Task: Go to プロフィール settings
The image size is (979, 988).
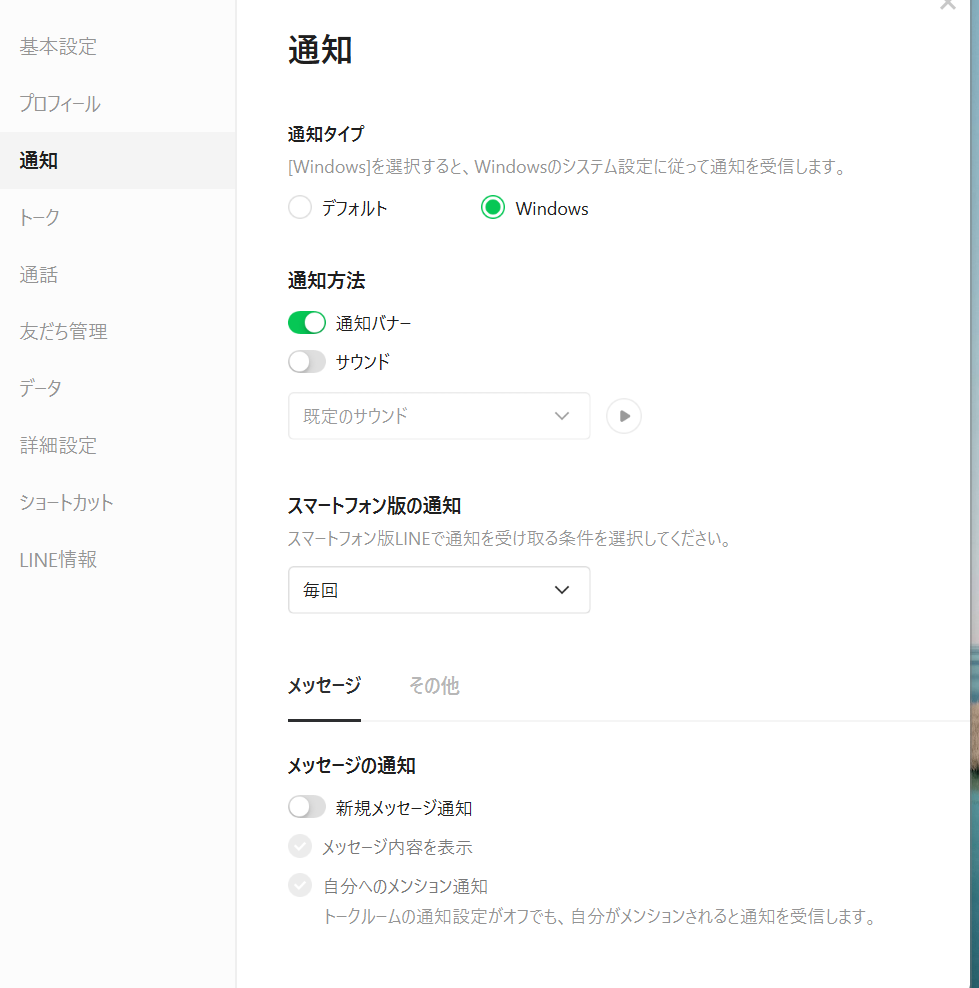Action: (60, 103)
